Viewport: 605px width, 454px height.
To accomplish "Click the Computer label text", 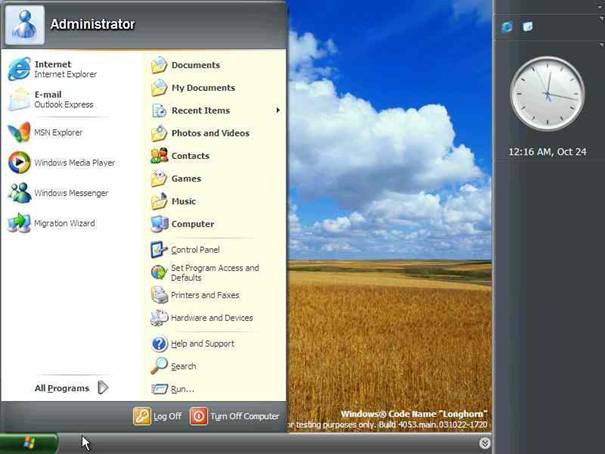I will (x=193, y=224).
